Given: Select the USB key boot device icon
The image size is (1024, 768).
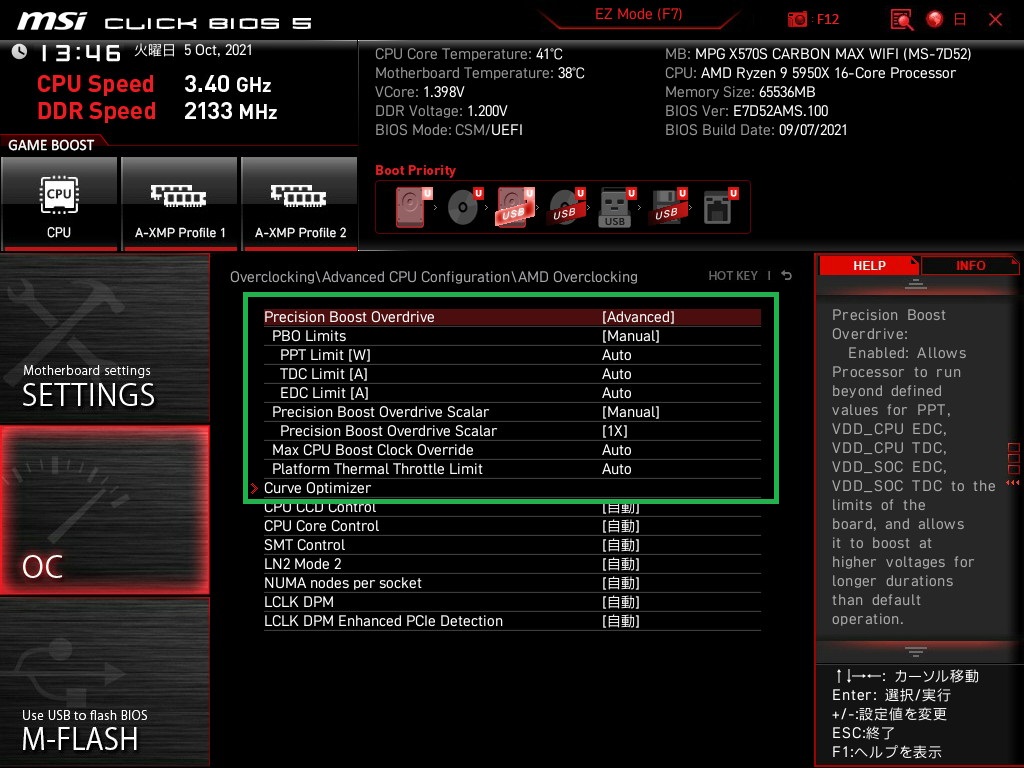Looking at the screenshot, I should [x=616, y=207].
